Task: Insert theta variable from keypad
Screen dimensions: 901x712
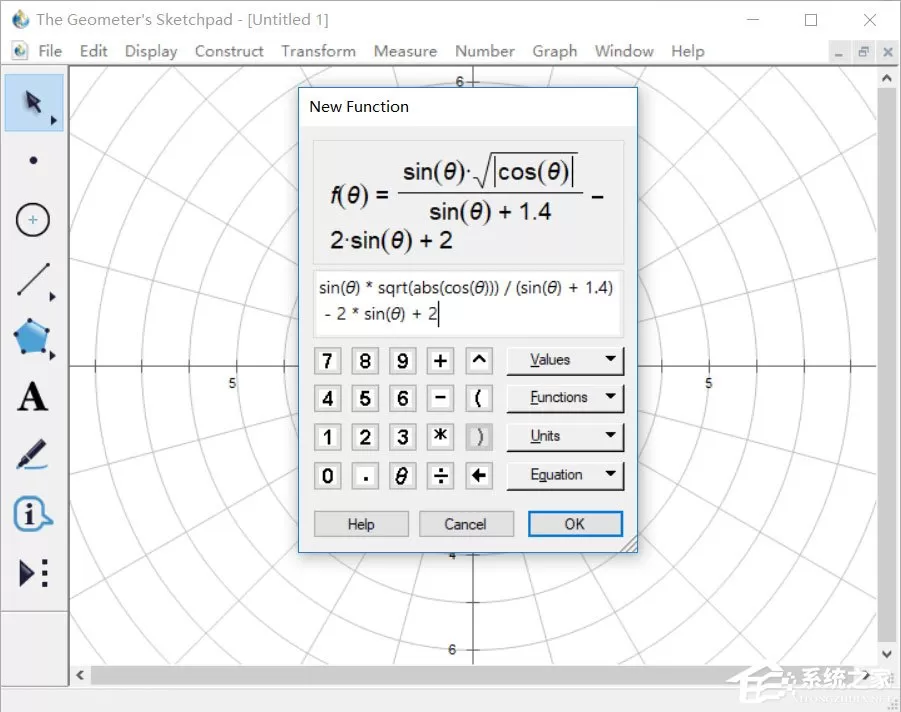Action: [x=402, y=476]
